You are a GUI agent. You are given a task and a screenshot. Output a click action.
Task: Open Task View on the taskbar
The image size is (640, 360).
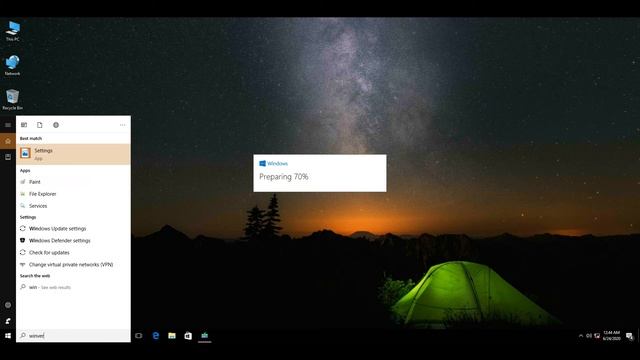139,336
